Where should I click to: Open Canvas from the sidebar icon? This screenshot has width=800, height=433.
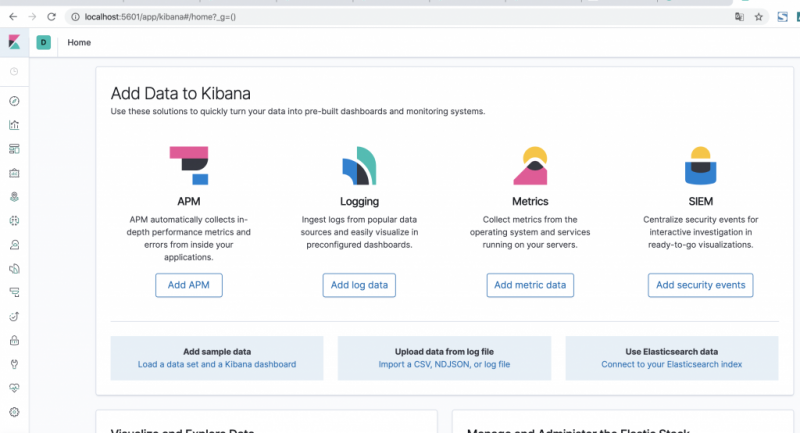click(x=14, y=173)
